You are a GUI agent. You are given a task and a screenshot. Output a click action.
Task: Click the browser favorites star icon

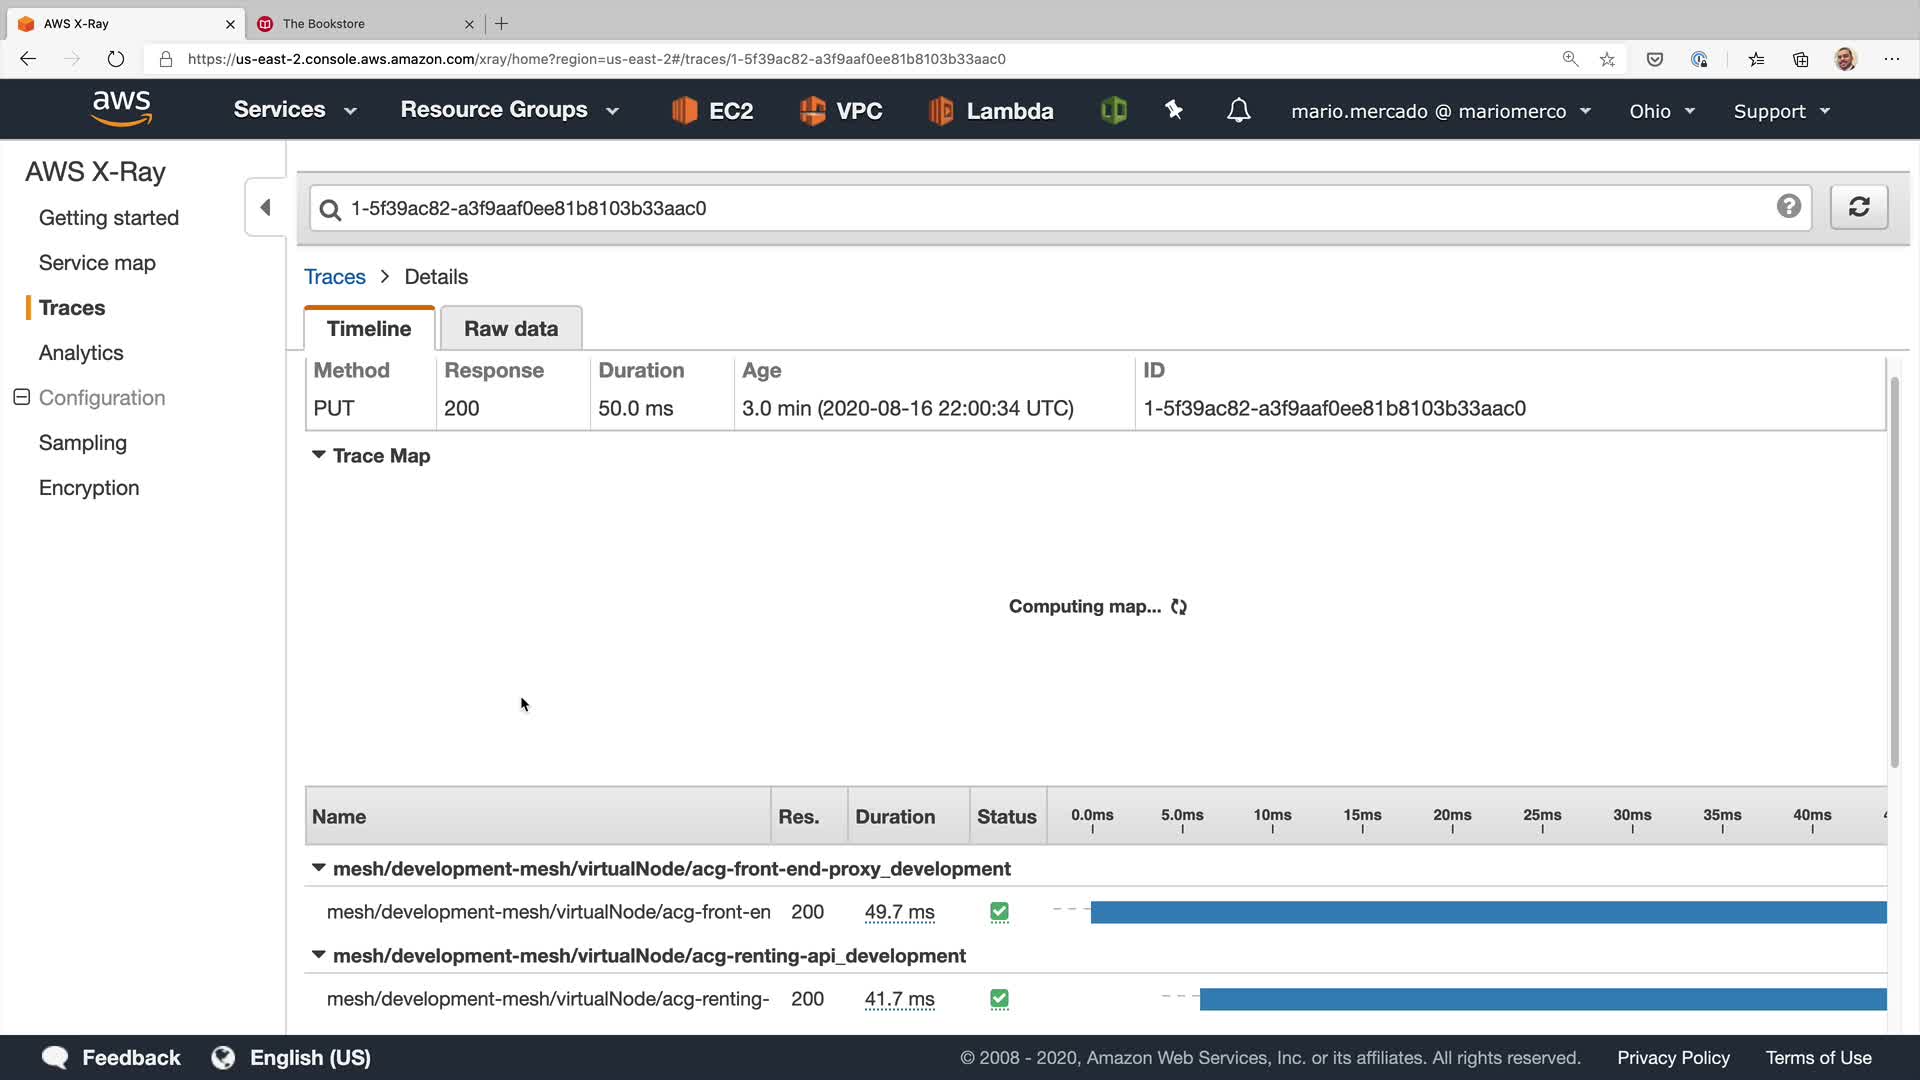pos(1607,59)
